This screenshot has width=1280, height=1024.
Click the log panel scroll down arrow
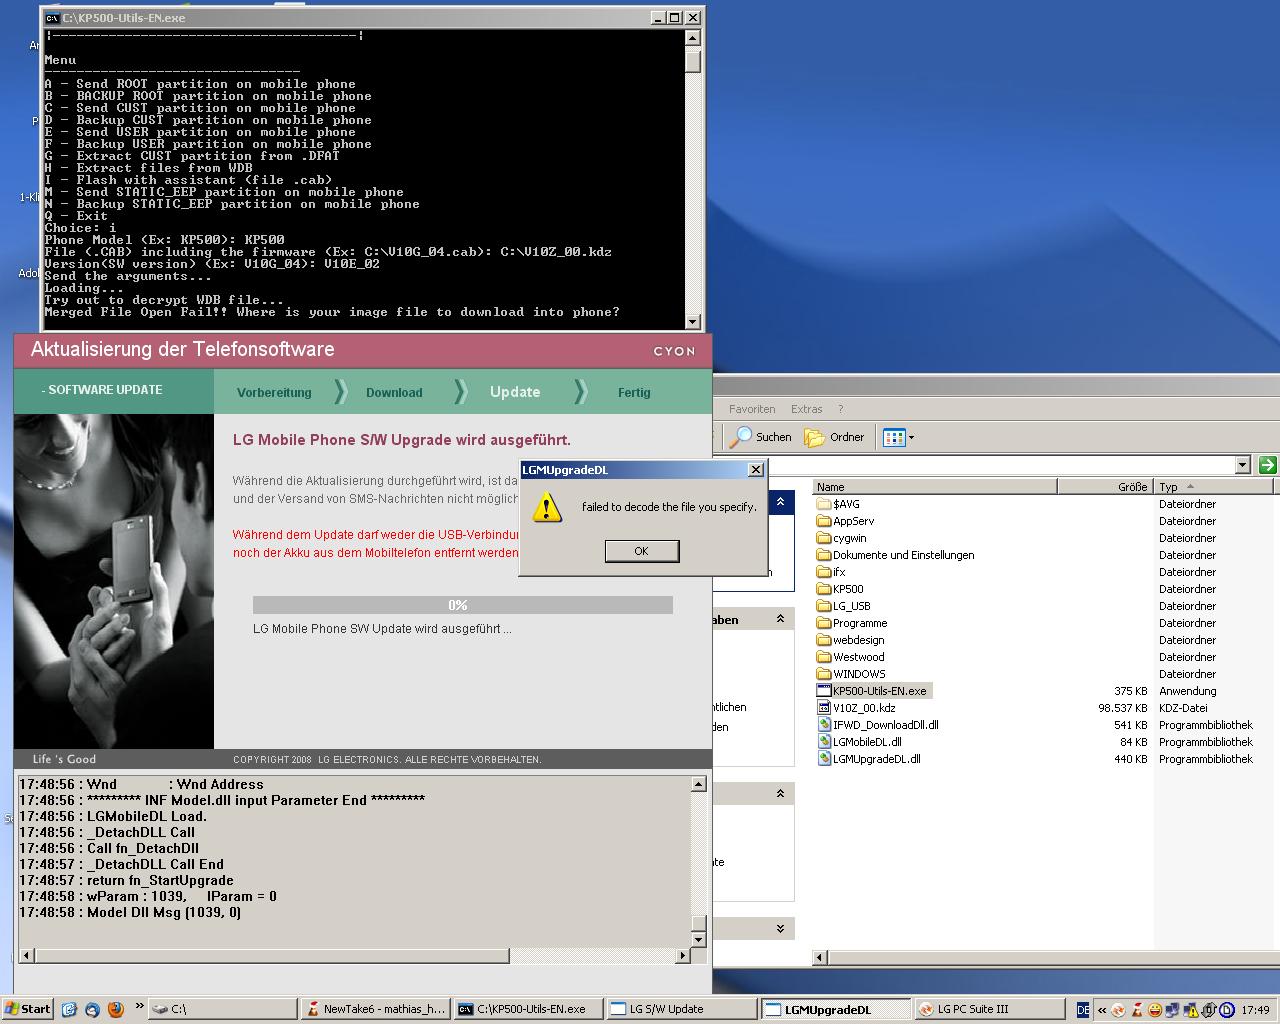[699, 939]
